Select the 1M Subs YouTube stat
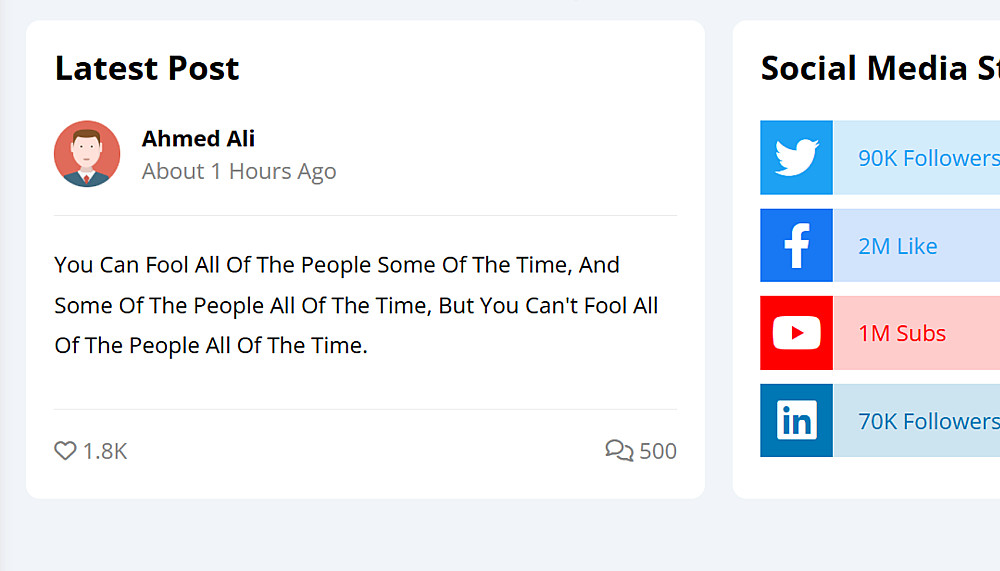Image resolution: width=1000 pixels, height=571 pixels. coord(902,333)
